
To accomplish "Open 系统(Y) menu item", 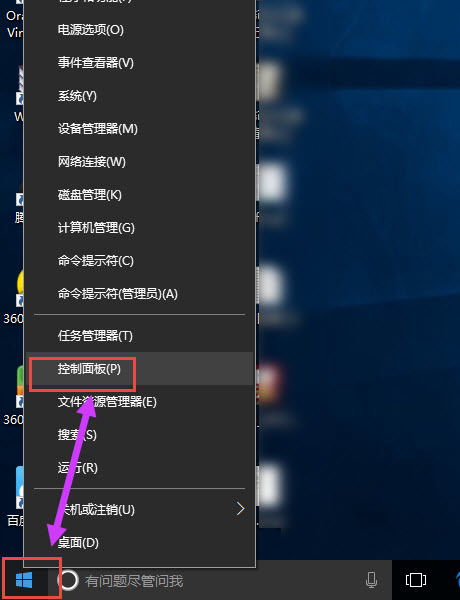I will point(139,96).
